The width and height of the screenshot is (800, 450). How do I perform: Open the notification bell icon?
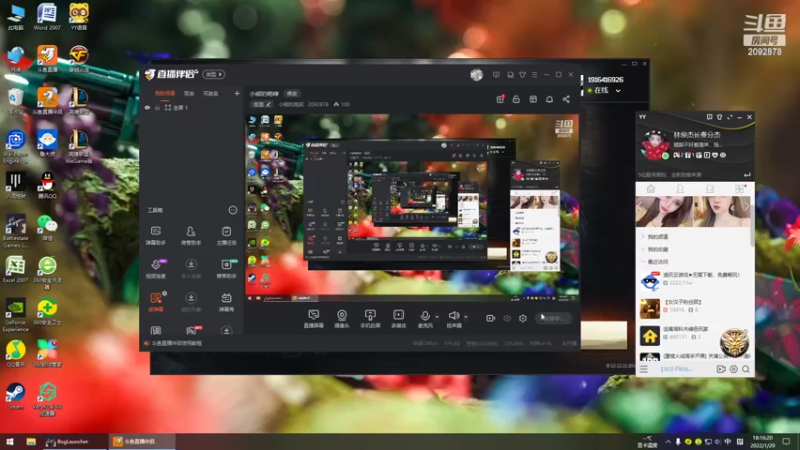tap(549, 99)
